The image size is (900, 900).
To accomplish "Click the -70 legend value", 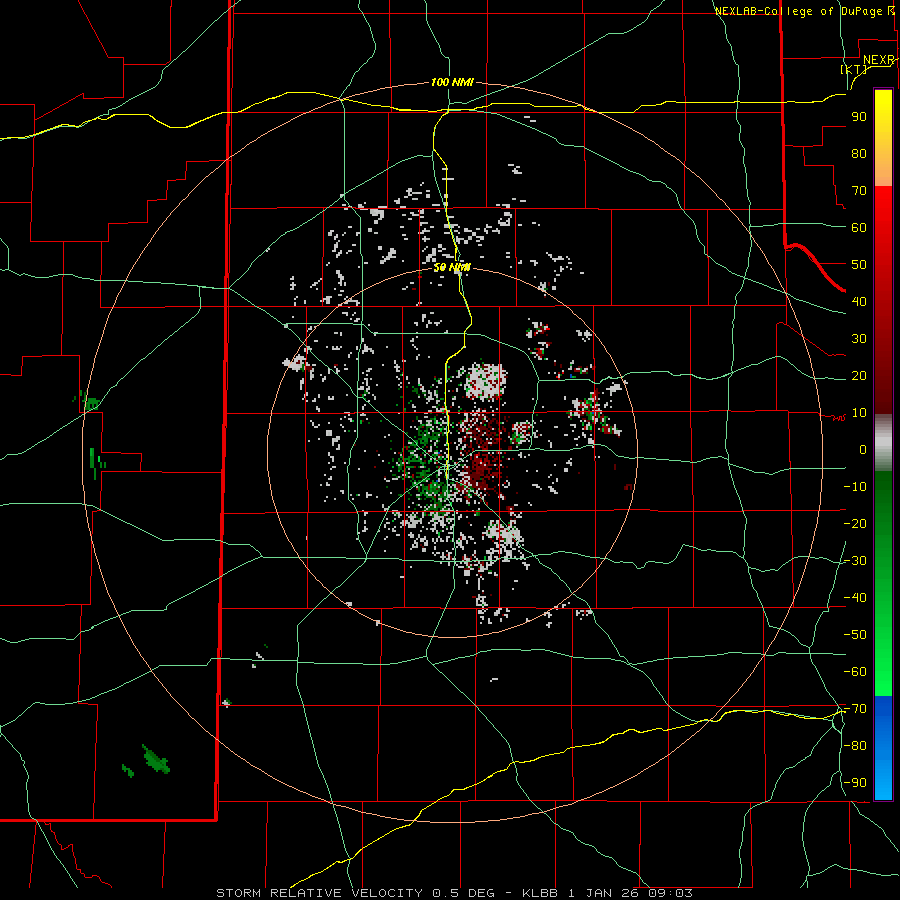I will [x=855, y=709].
